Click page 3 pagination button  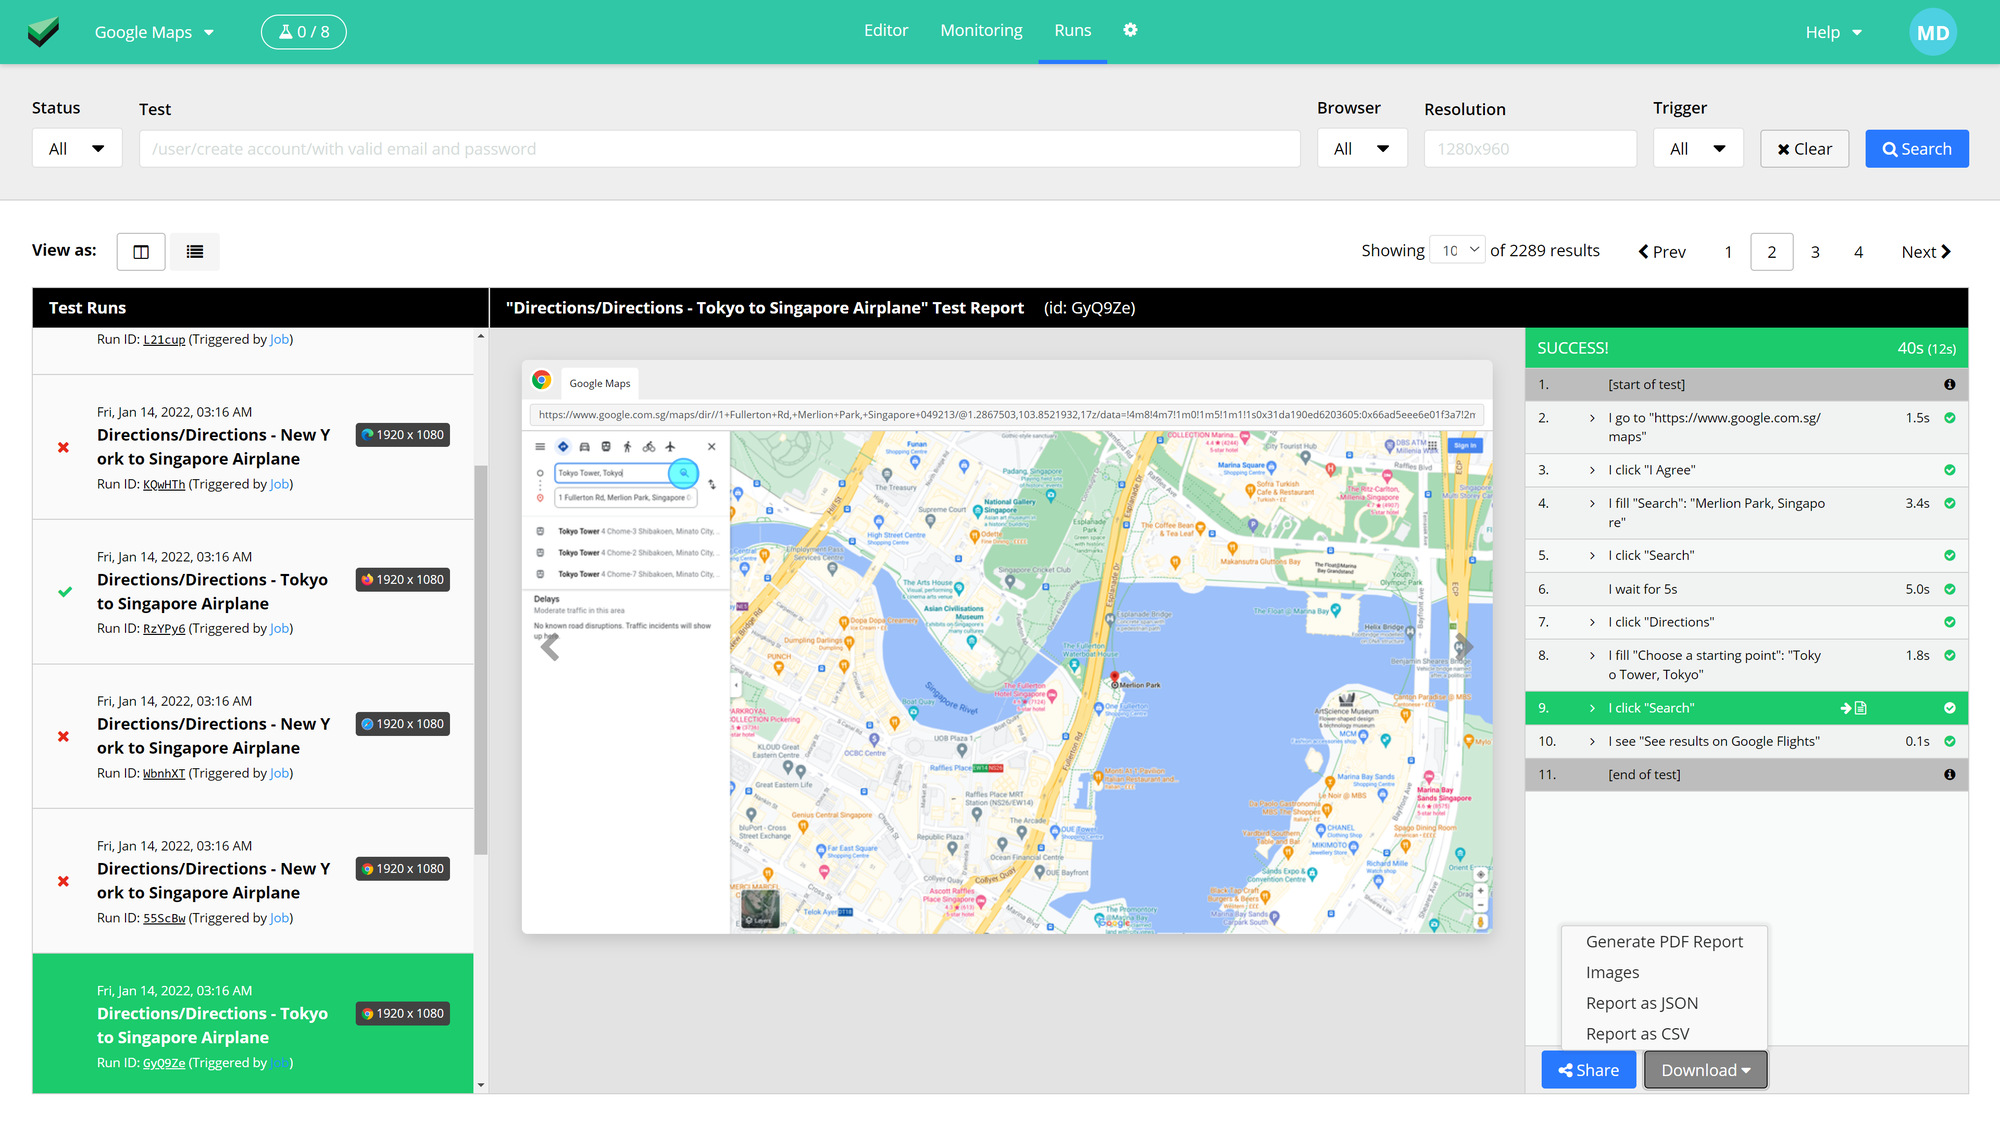[1816, 250]
